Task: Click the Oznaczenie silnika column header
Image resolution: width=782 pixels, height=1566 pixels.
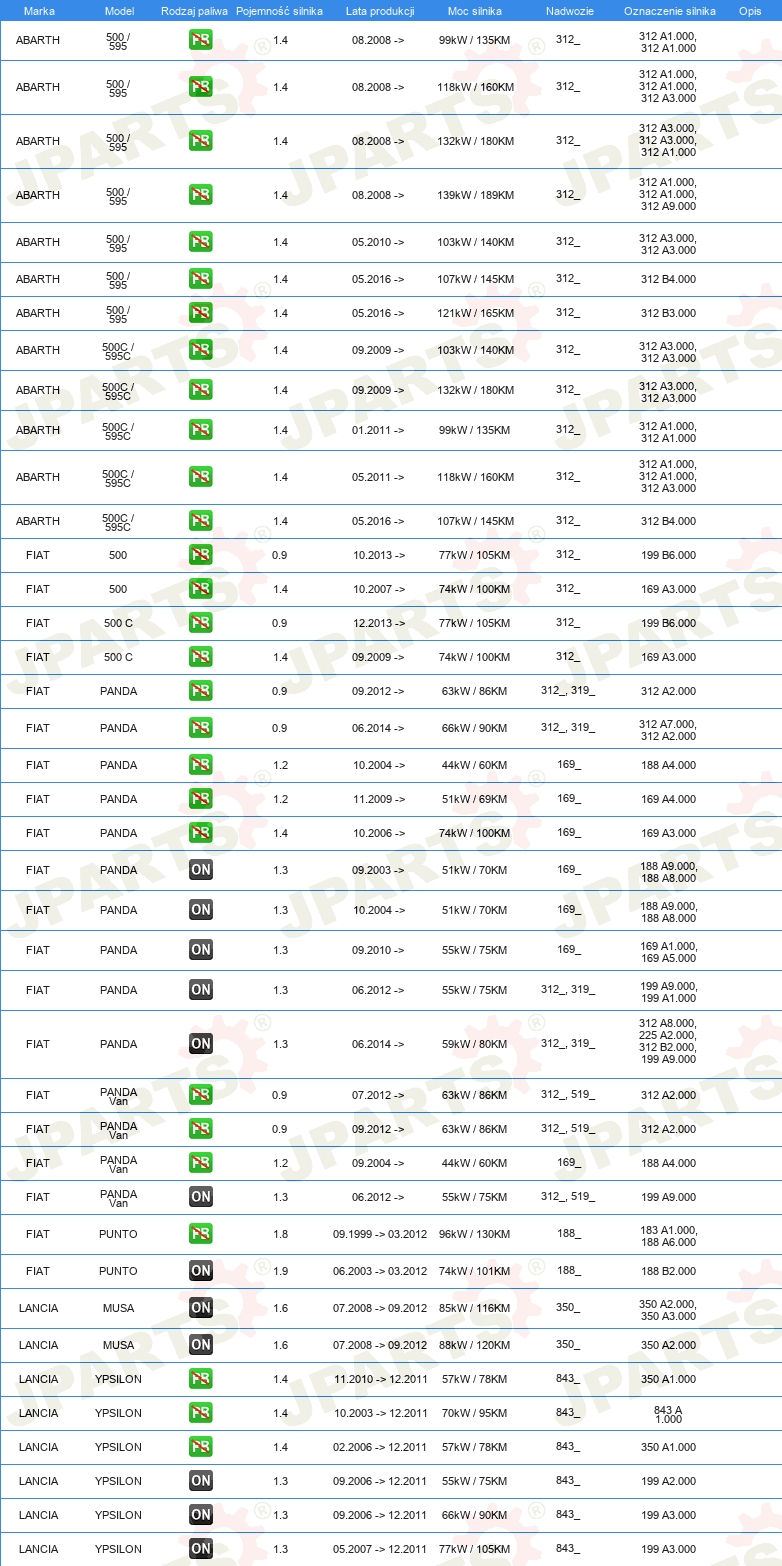Action: click(669, 11)
